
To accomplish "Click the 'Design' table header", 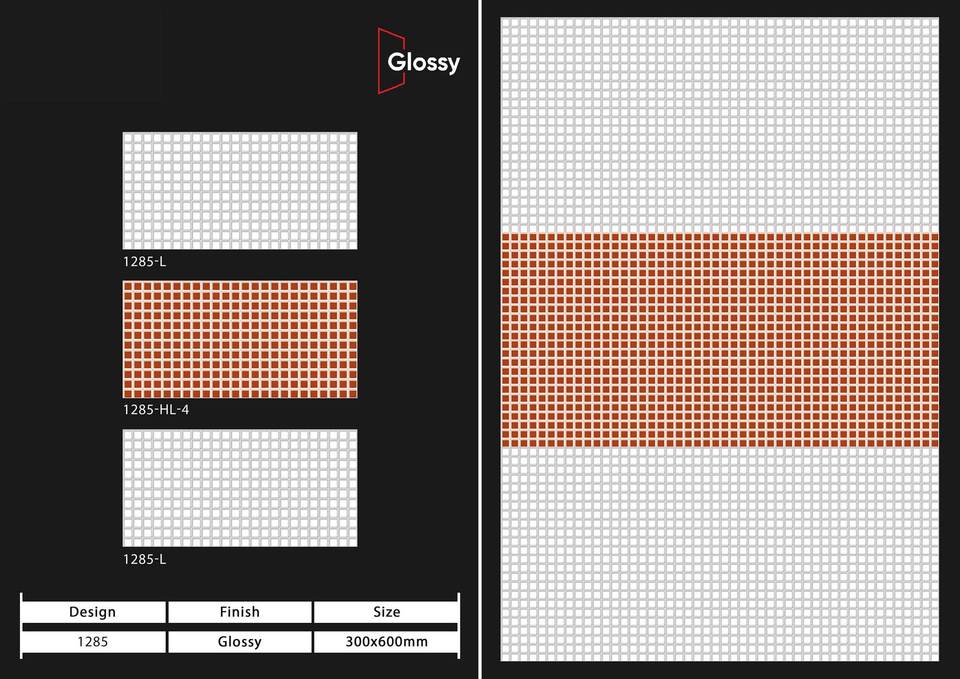I will pos(93,612).
